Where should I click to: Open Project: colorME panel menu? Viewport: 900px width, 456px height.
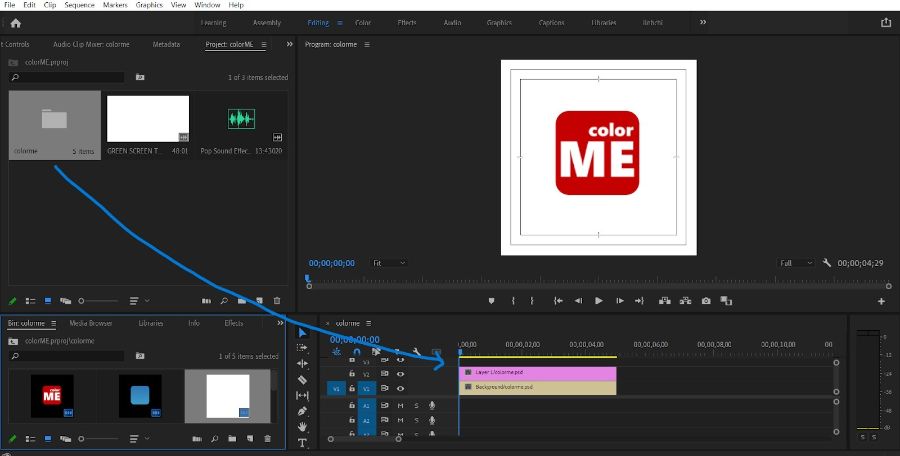pyautogui.click(x=264, y=44)
